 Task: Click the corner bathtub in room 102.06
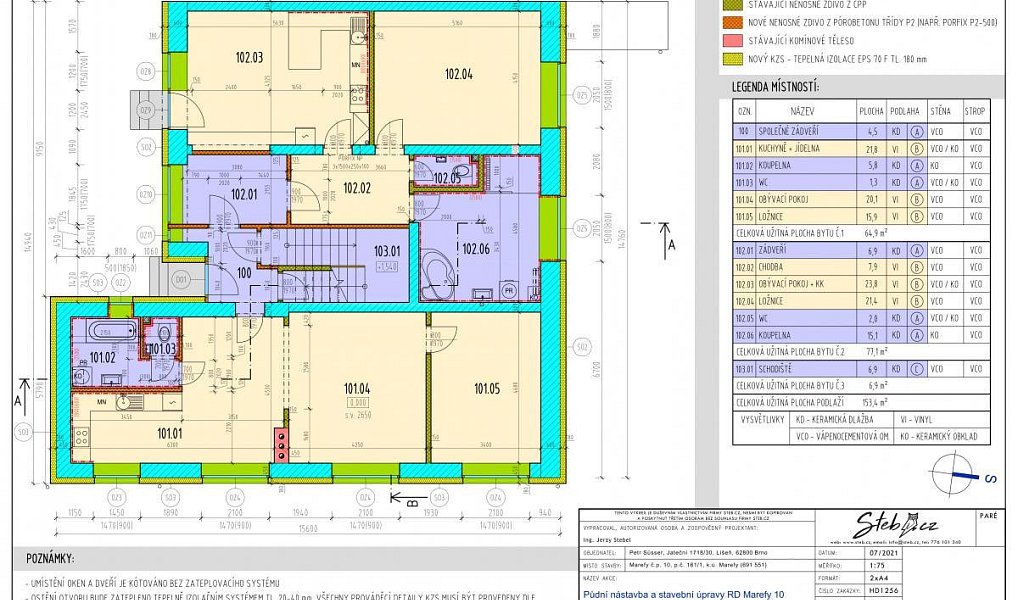click(x=439, y=274)
